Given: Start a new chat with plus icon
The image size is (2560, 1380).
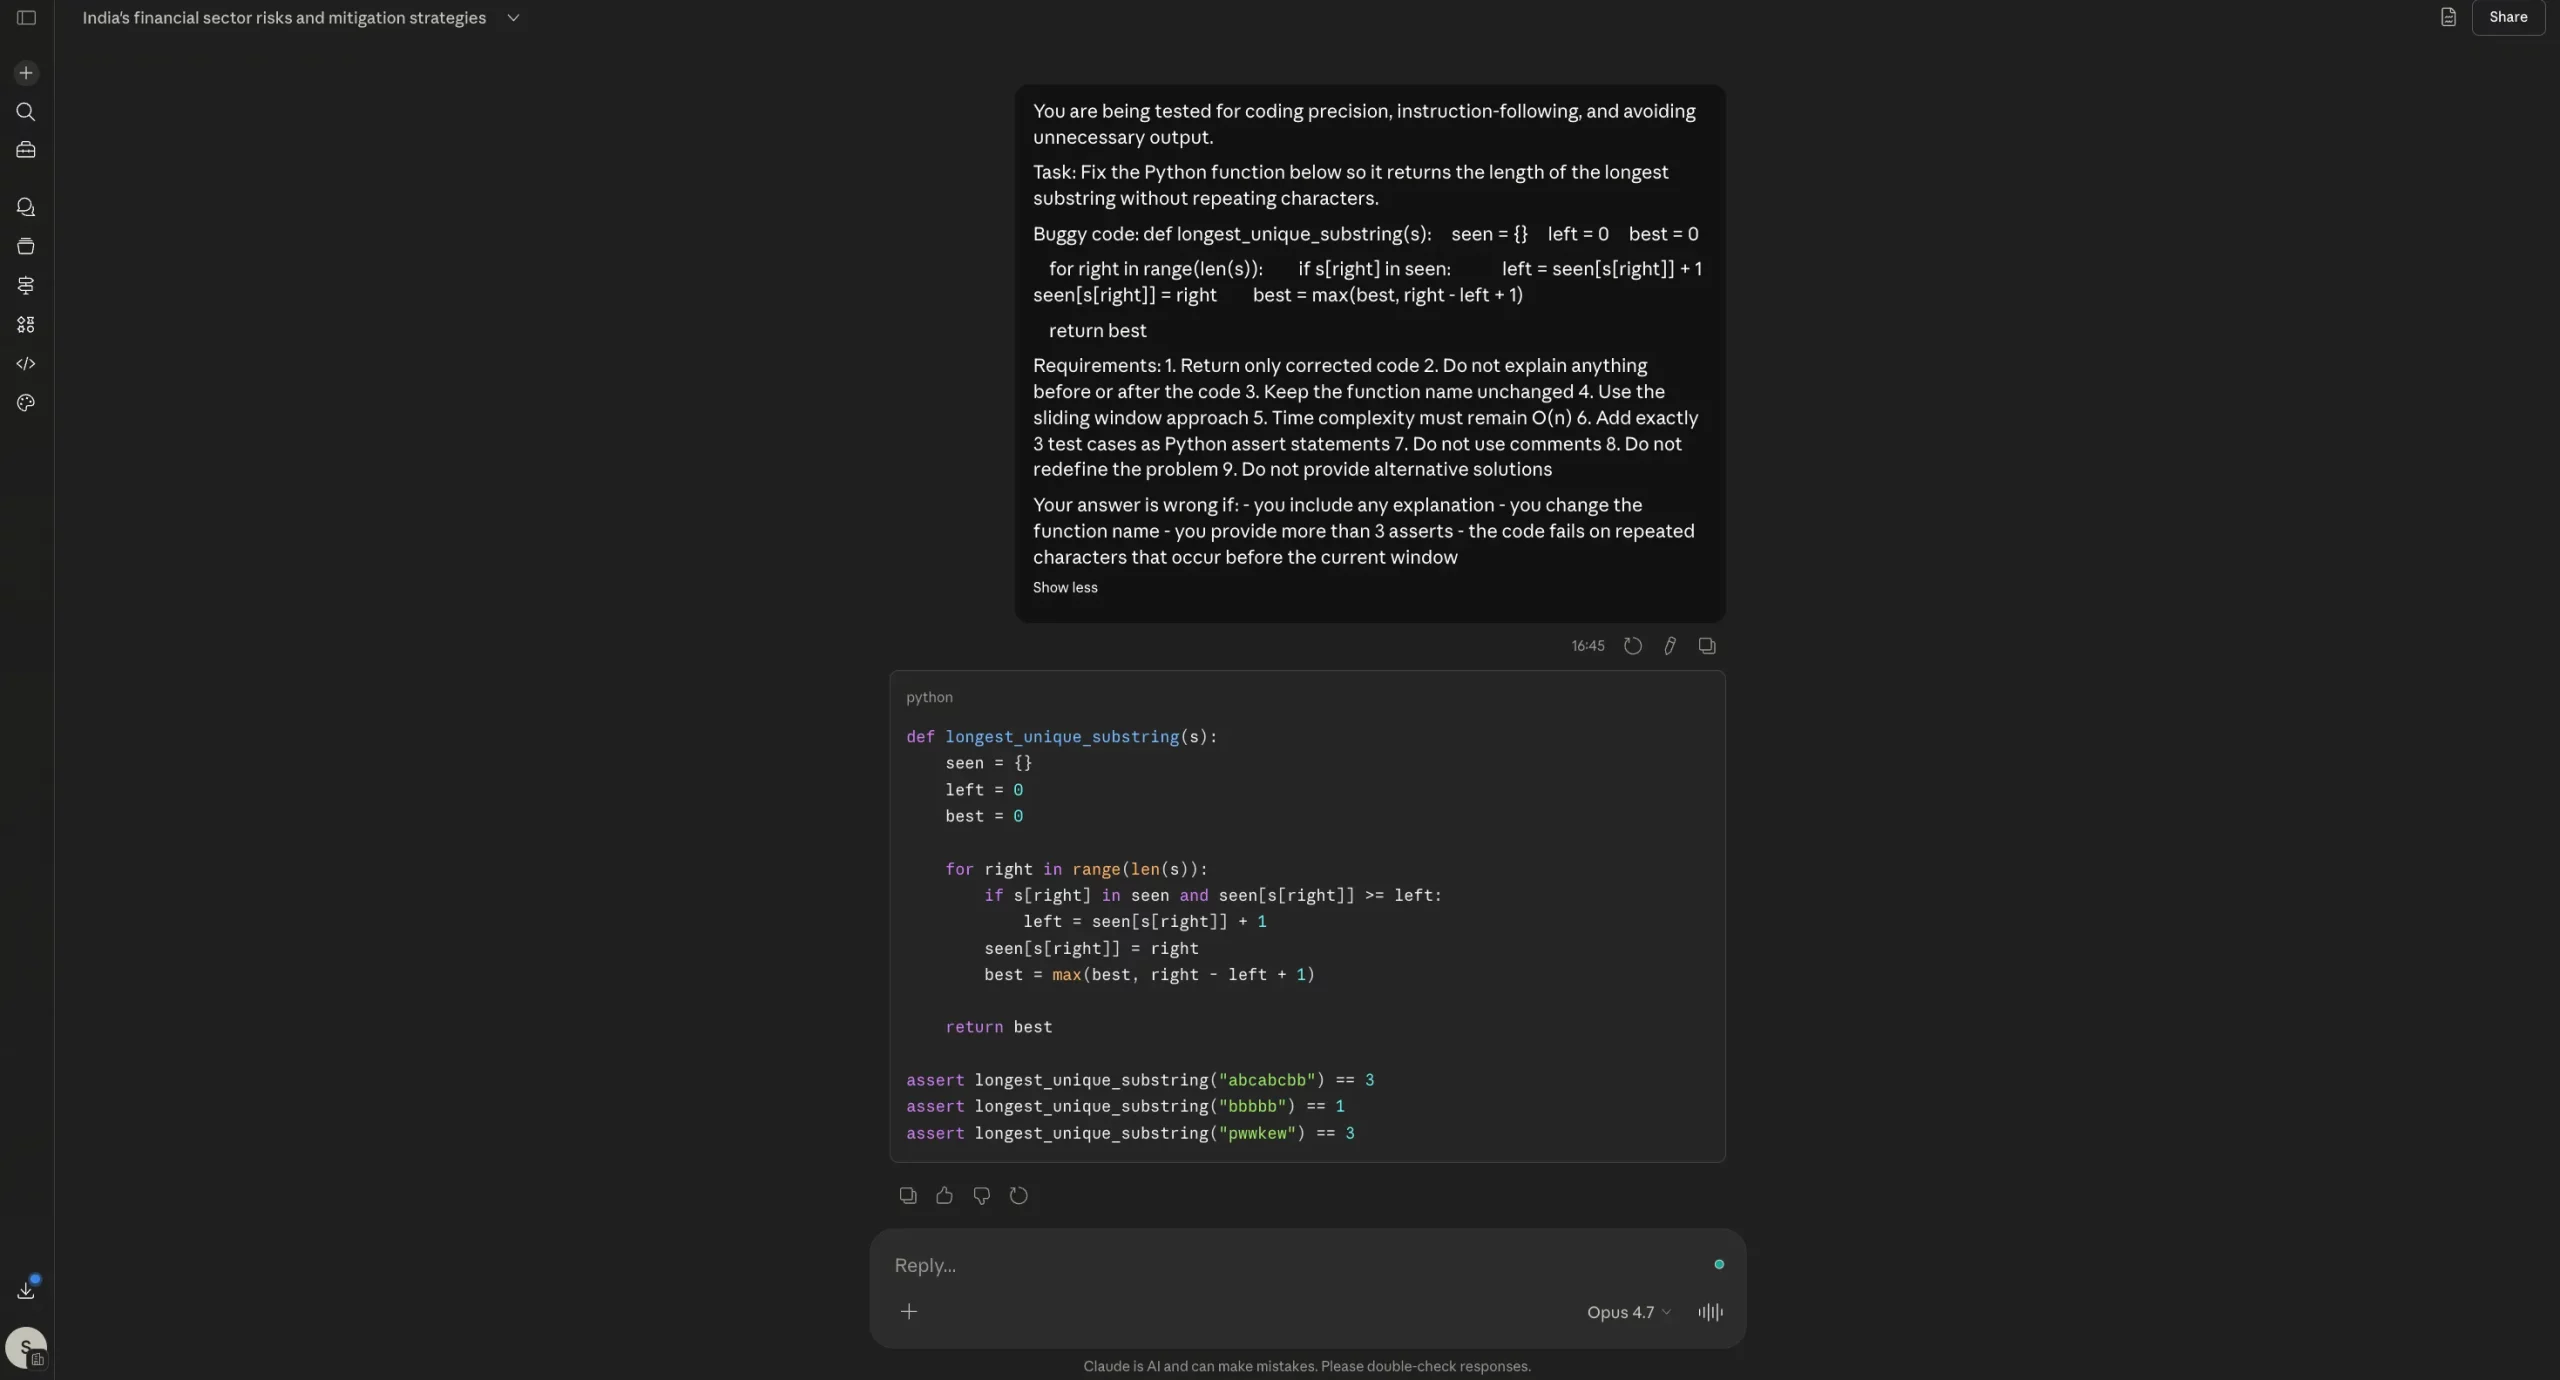Looking at the screenshot, I should coord(26,73).
